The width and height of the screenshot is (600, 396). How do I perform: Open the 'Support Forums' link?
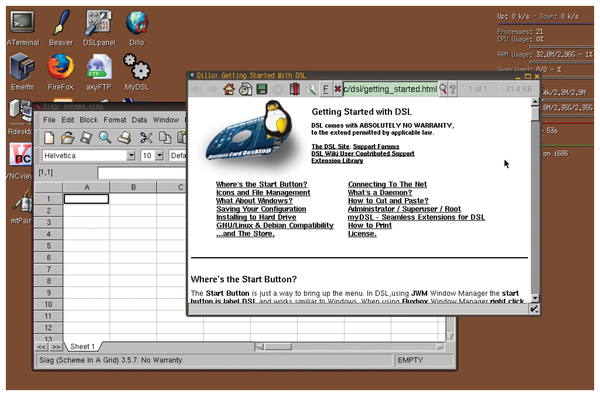(x=376, y=147)
